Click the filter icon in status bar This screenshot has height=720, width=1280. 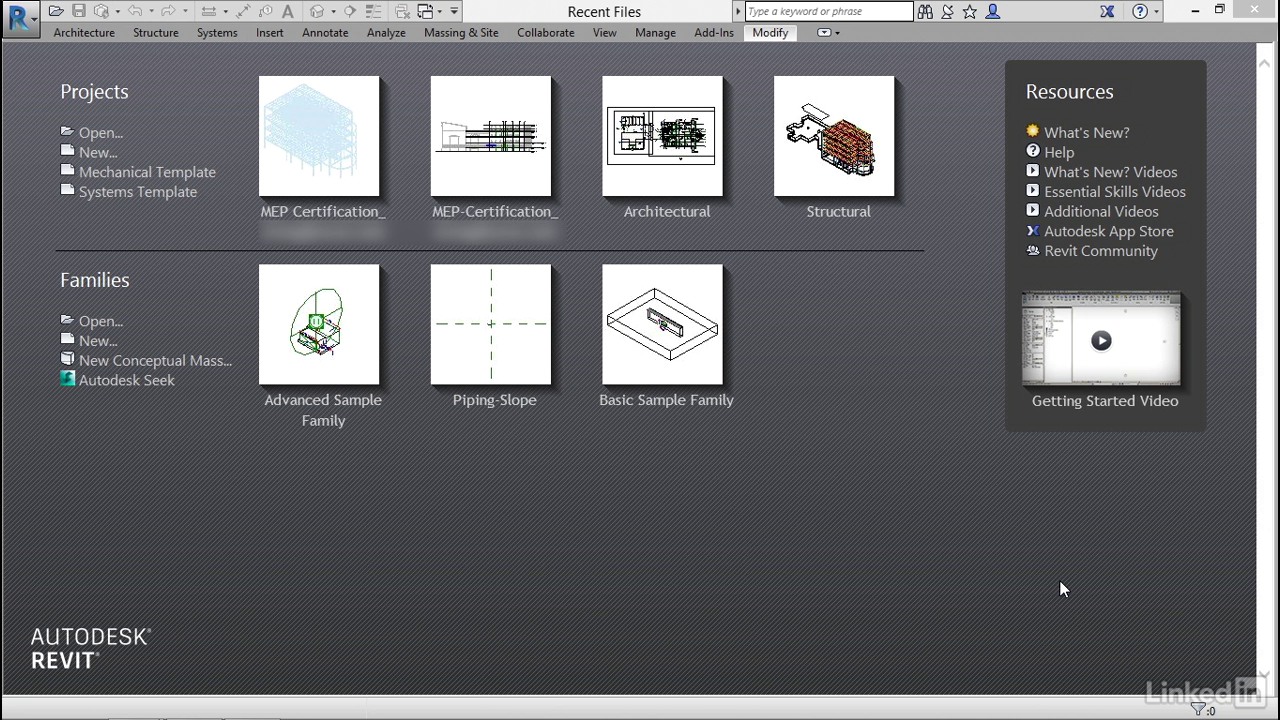[x=1198, y=710]
